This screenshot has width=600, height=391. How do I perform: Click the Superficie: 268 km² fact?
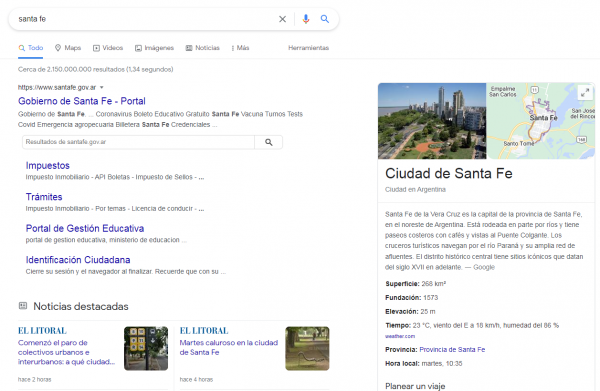click(416, 284)
